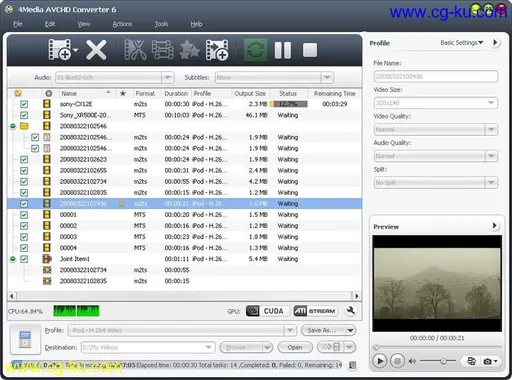The height and width of the screenshot is (380, 512).
Task: Uncheck the 00001 file checkbox
Action: (24, 215)
